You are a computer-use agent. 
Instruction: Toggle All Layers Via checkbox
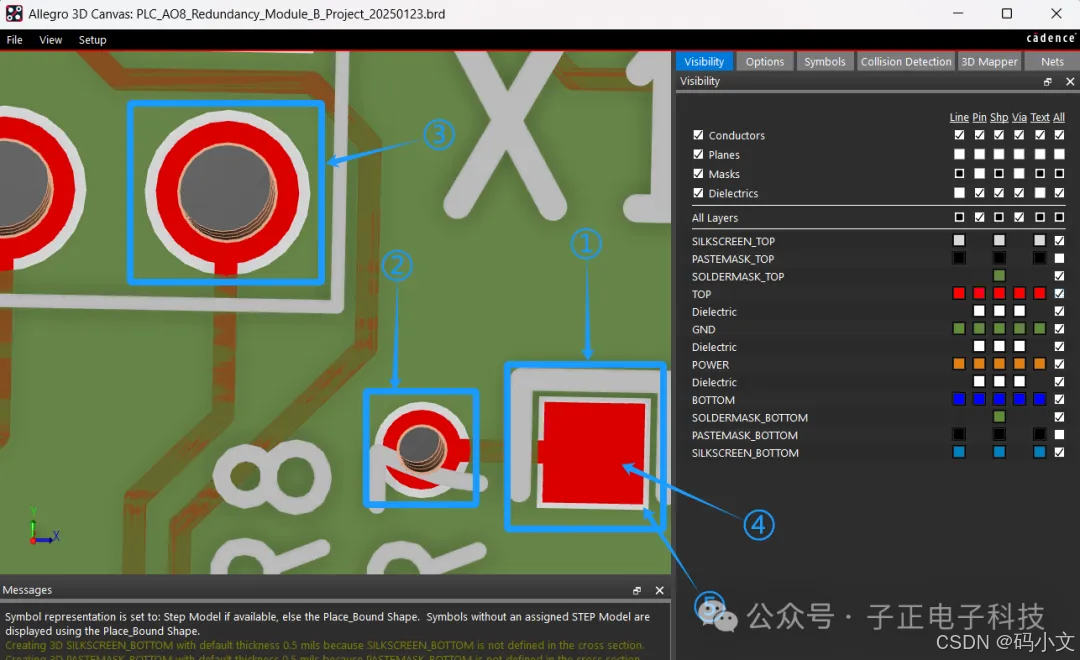[1019, 218]
